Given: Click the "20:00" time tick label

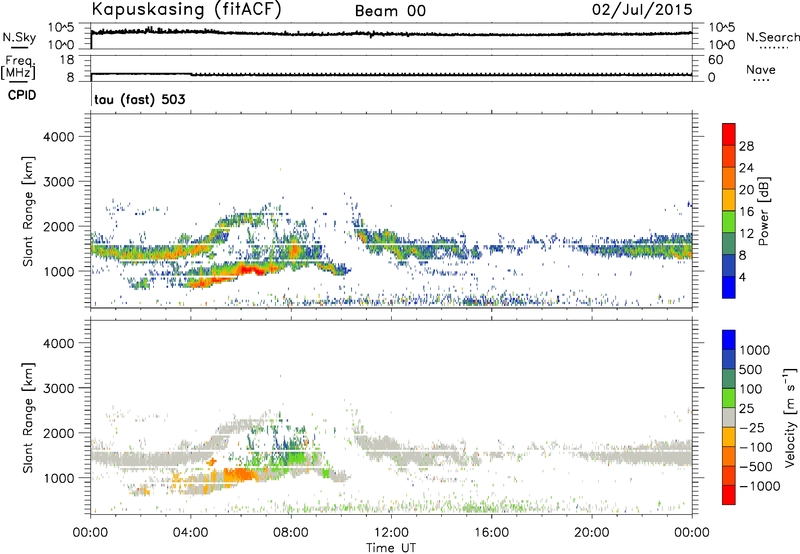Looking at the screenshot, I should (x=592, y=533).
